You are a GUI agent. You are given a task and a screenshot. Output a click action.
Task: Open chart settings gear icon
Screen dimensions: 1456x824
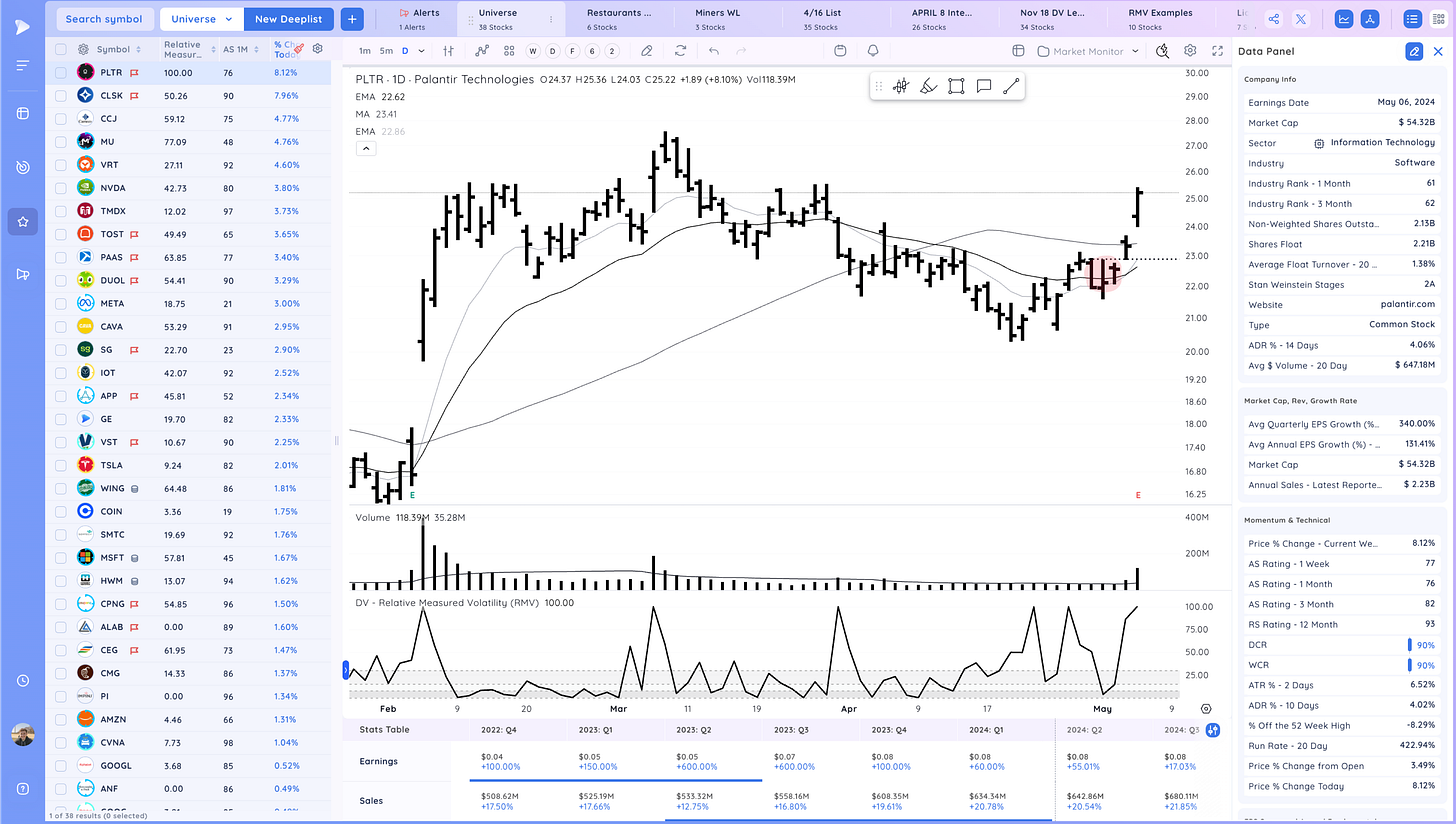1190,50
